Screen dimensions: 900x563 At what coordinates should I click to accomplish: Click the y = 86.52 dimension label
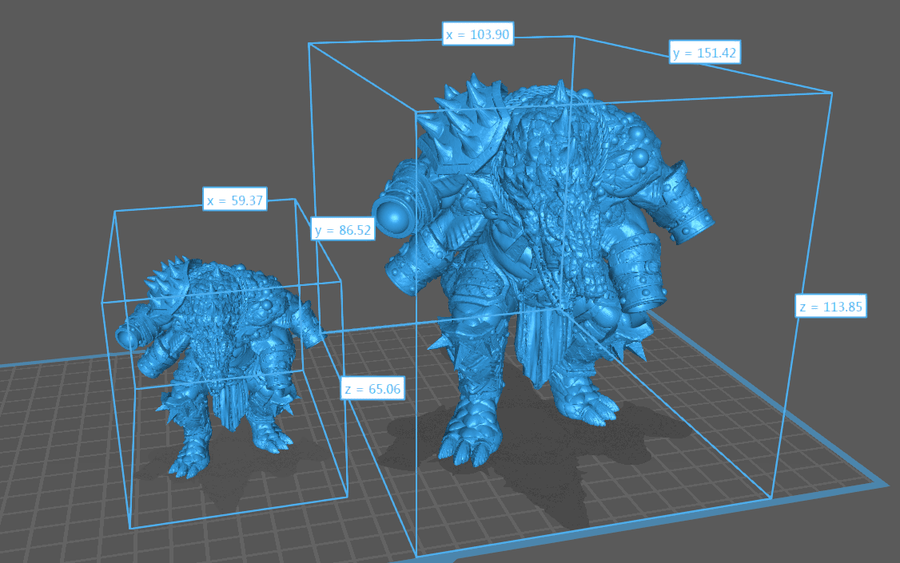[x=342, y=230]
